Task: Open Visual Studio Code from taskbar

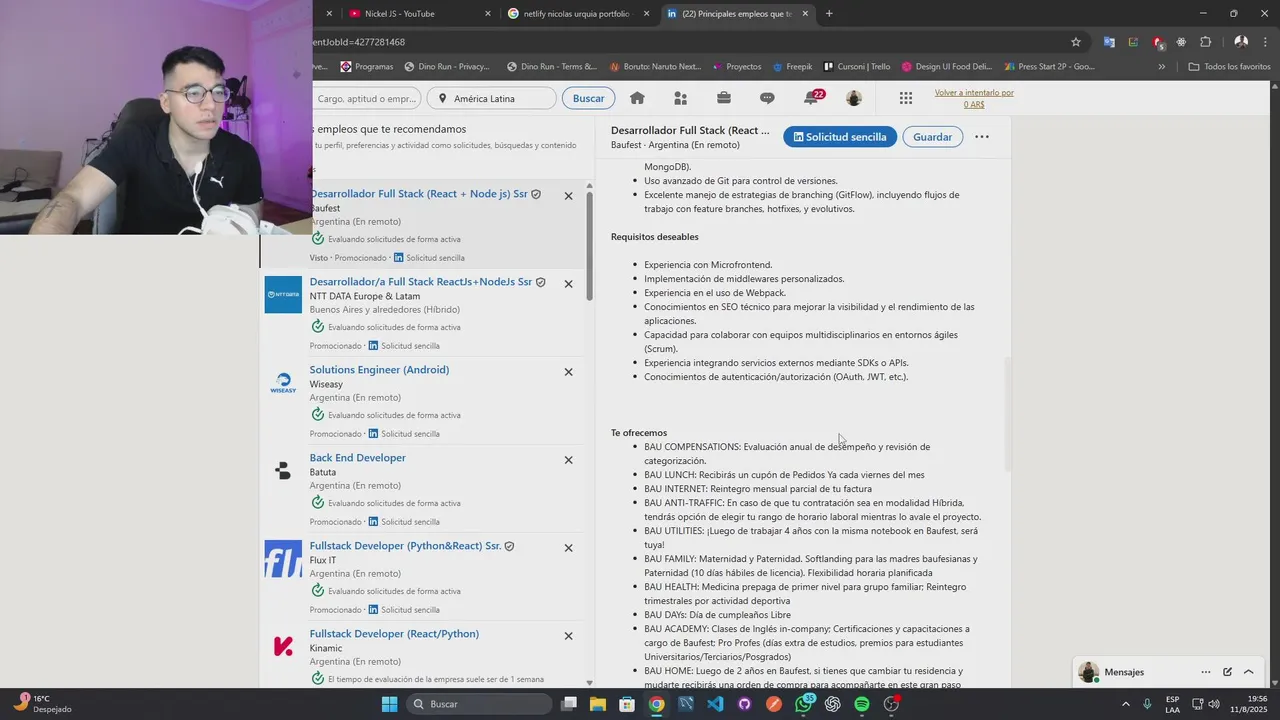Action: click(x=715, y=704)
